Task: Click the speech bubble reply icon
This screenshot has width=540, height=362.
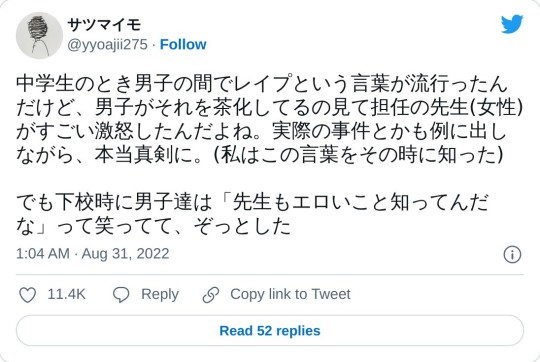Action: click(x=121, y=295)
